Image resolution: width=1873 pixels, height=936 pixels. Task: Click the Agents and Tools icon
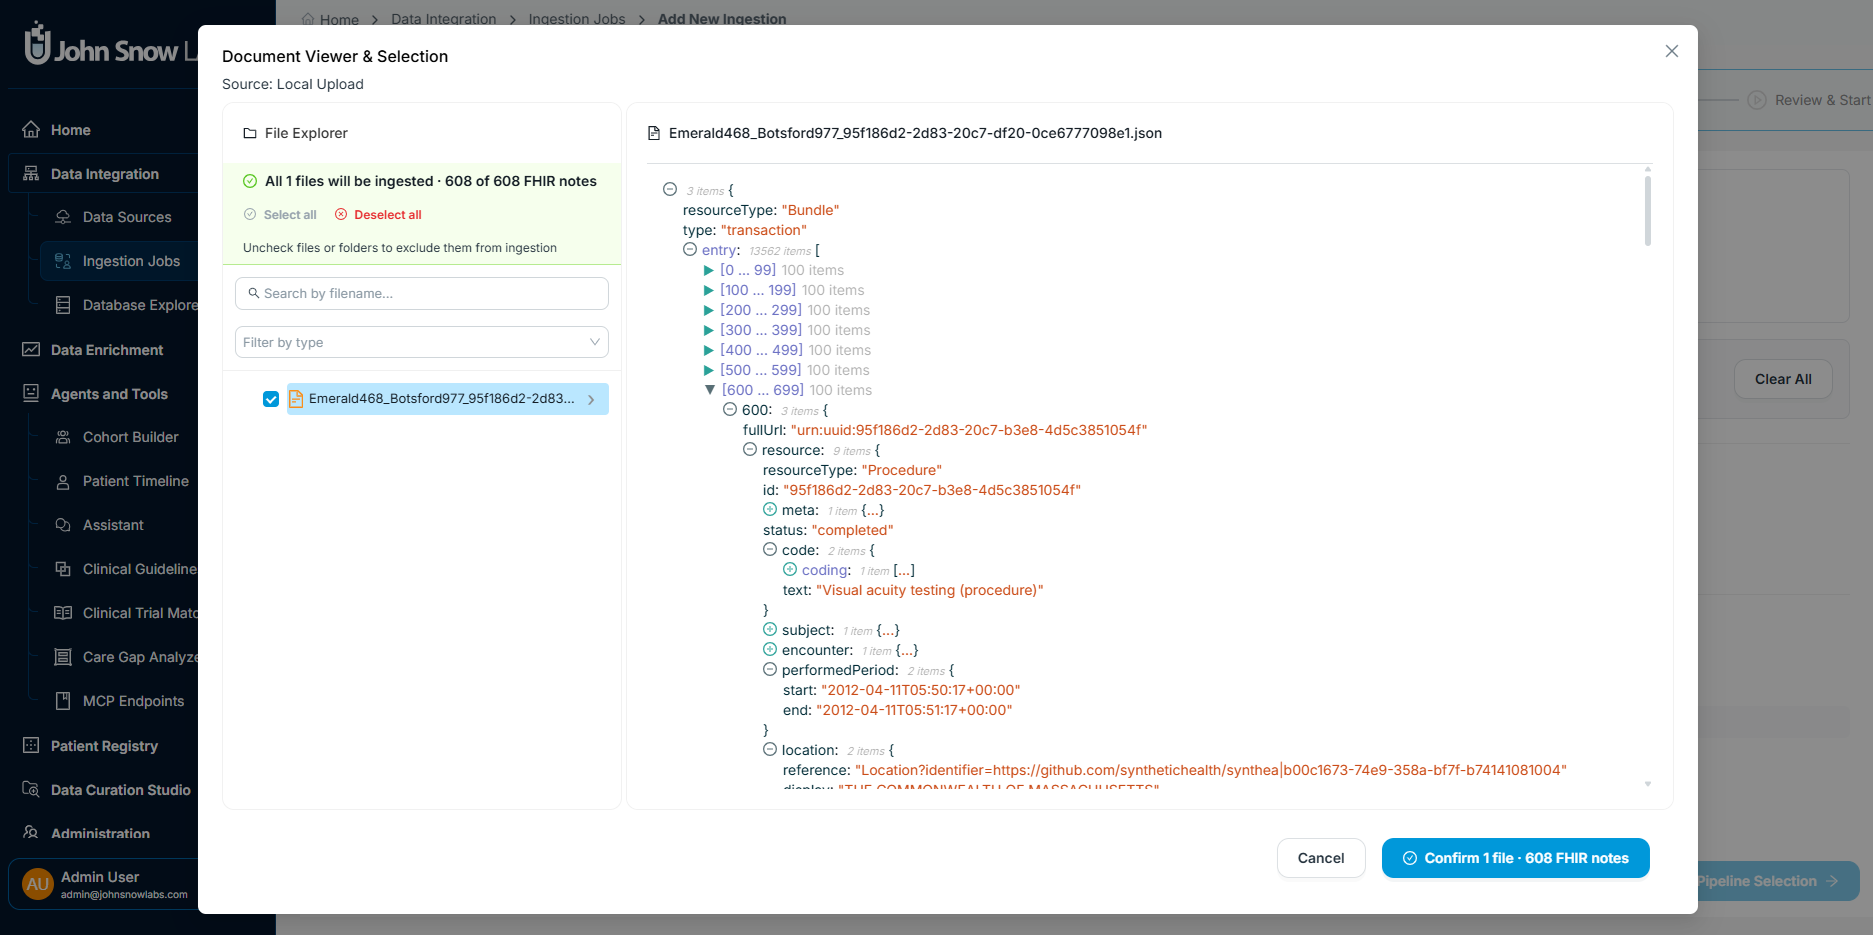[x=31, y=394]
